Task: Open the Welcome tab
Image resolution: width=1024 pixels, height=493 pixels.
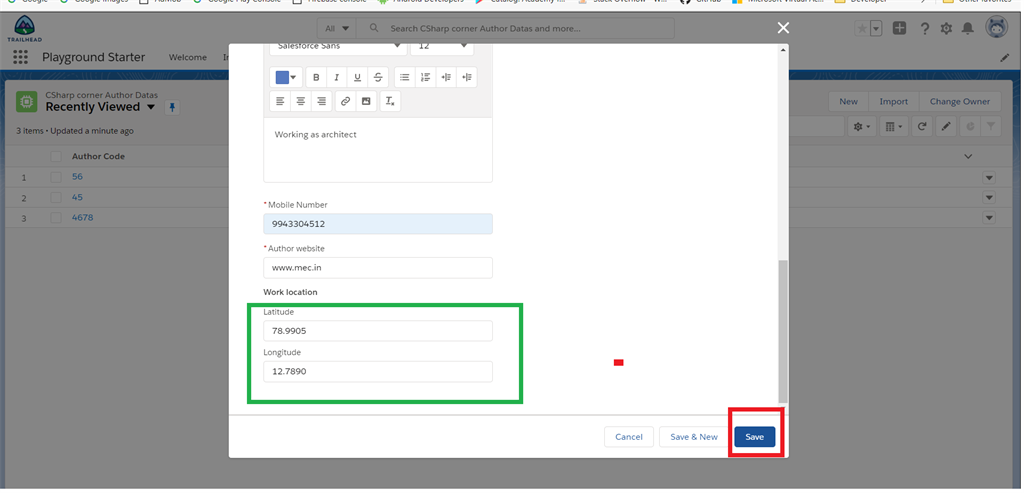Action: click(x=187, y=57)
